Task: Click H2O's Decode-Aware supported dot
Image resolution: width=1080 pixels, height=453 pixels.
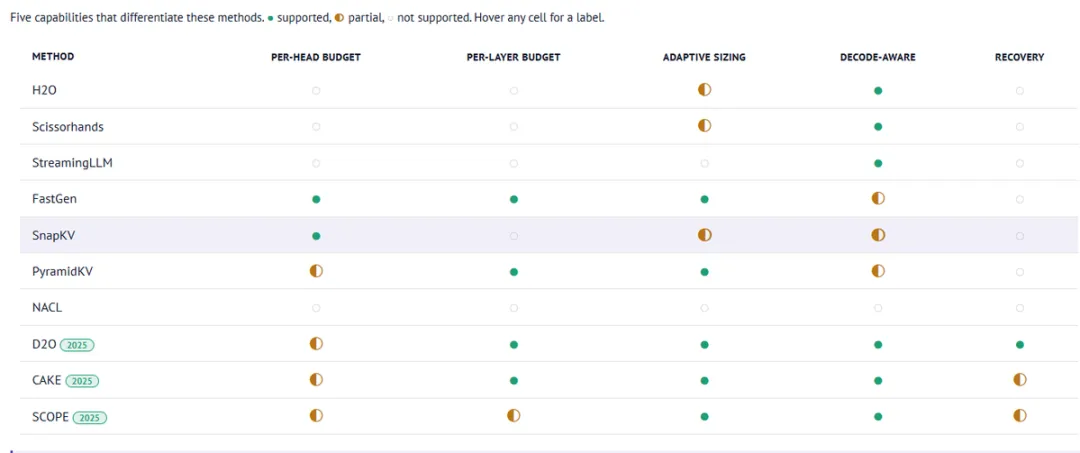Action: [878, 90]
